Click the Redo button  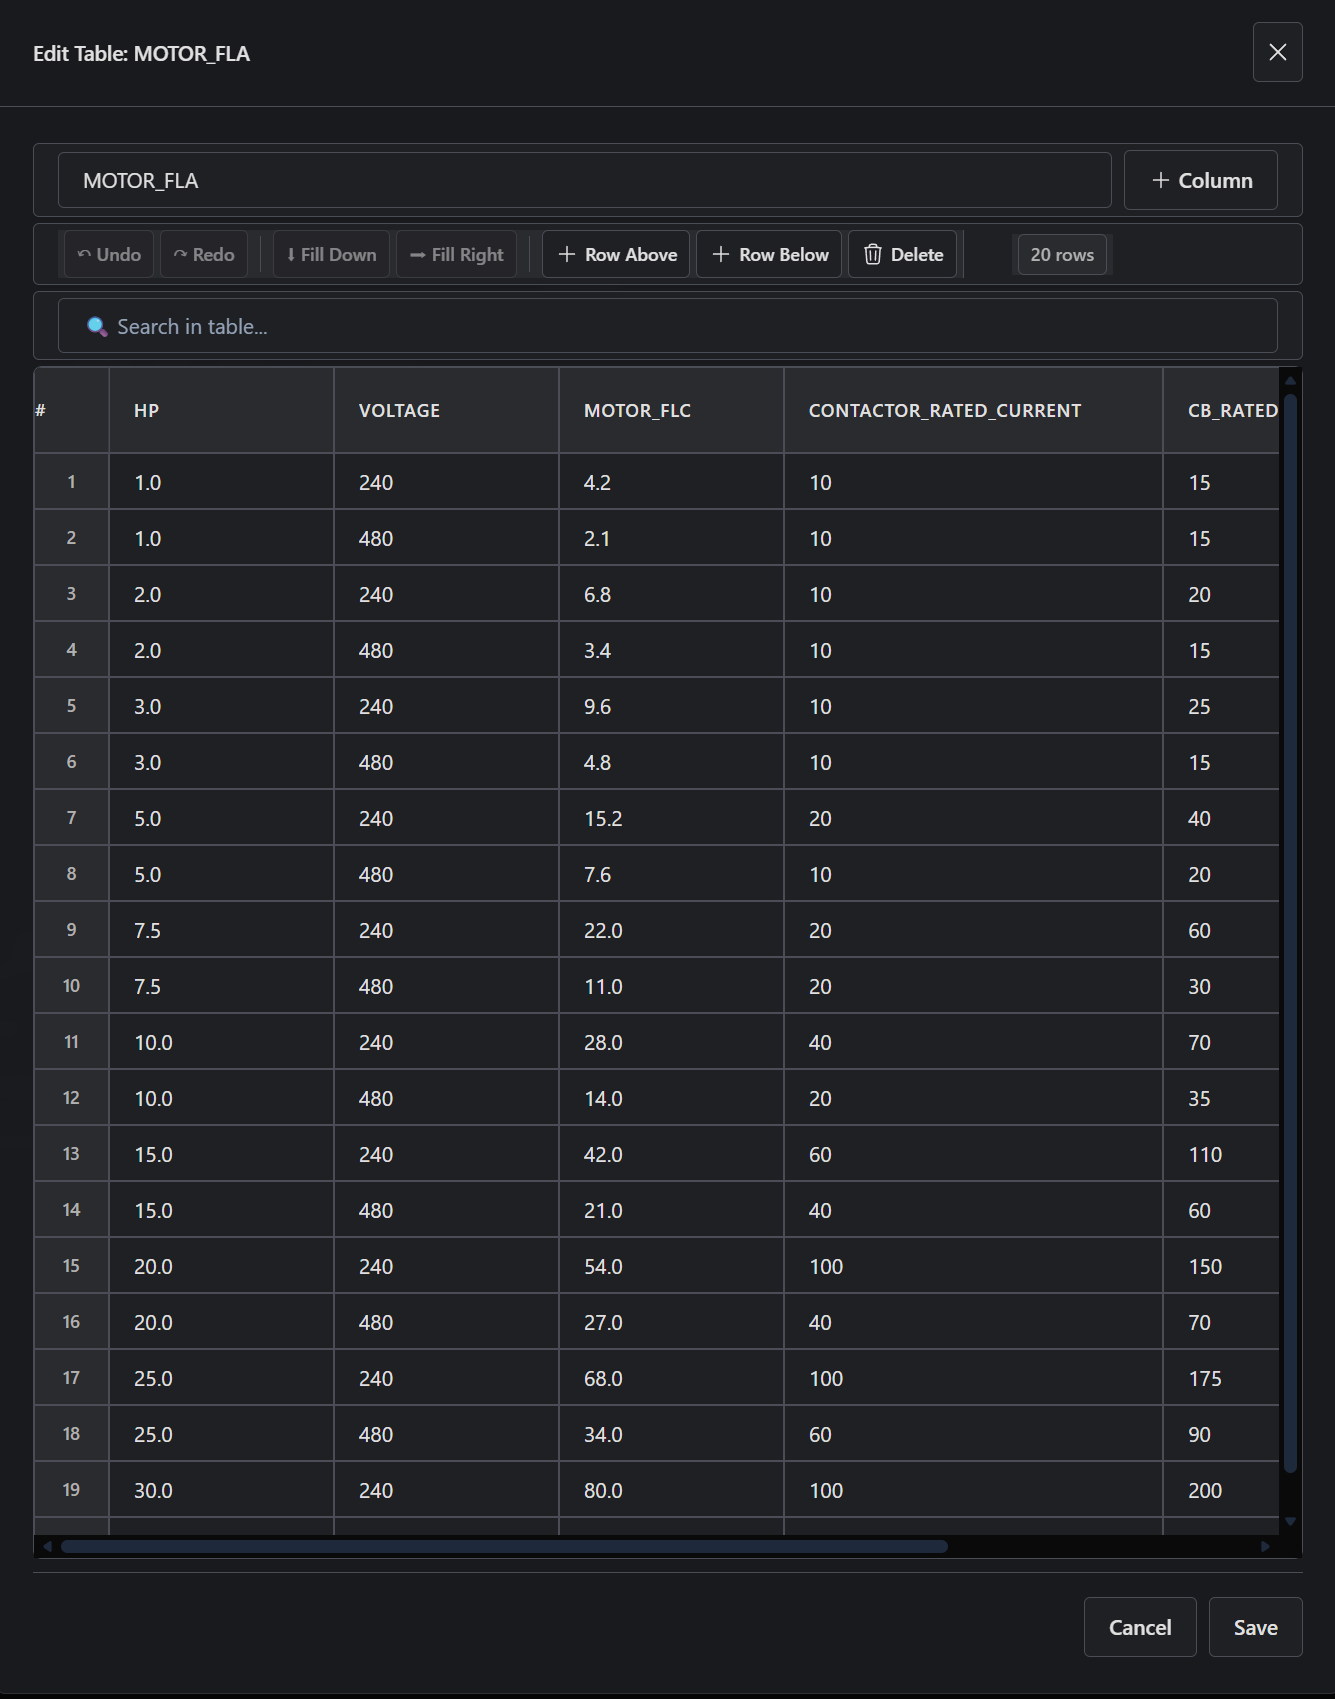click(204, 254)
